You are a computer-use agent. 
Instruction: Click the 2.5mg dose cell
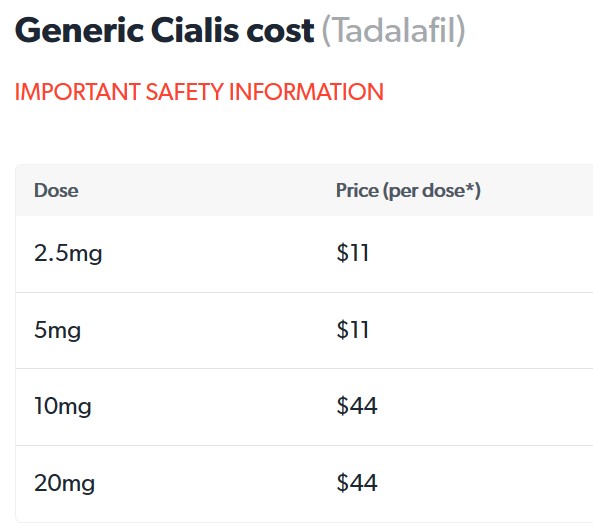coord(68,253)
